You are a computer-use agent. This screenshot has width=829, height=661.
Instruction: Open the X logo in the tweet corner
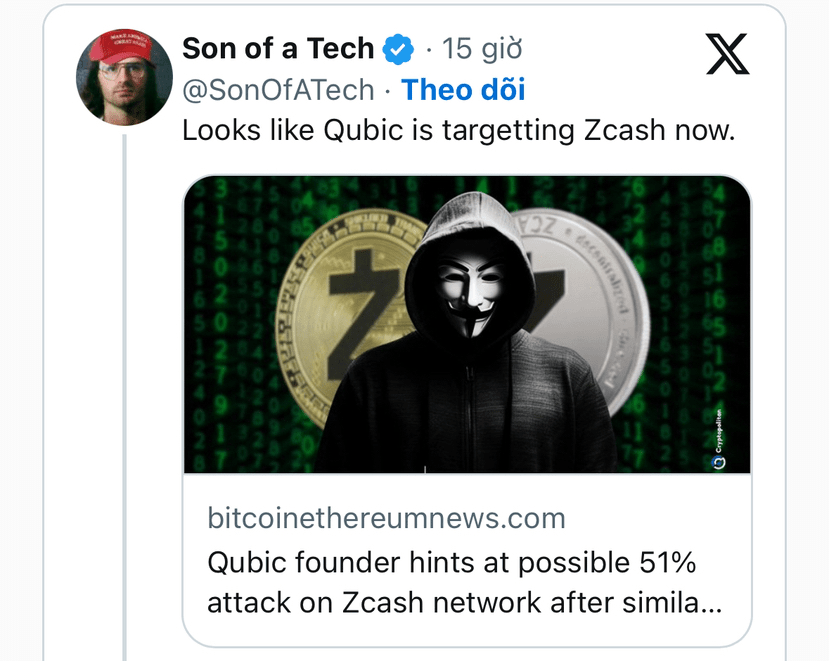click(727, 54)
